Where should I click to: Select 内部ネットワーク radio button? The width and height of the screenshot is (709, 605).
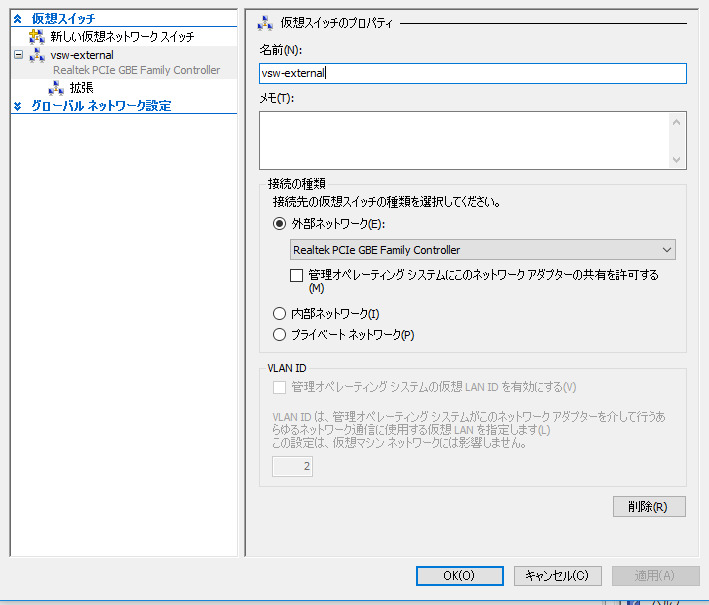[x=280, y=314]
